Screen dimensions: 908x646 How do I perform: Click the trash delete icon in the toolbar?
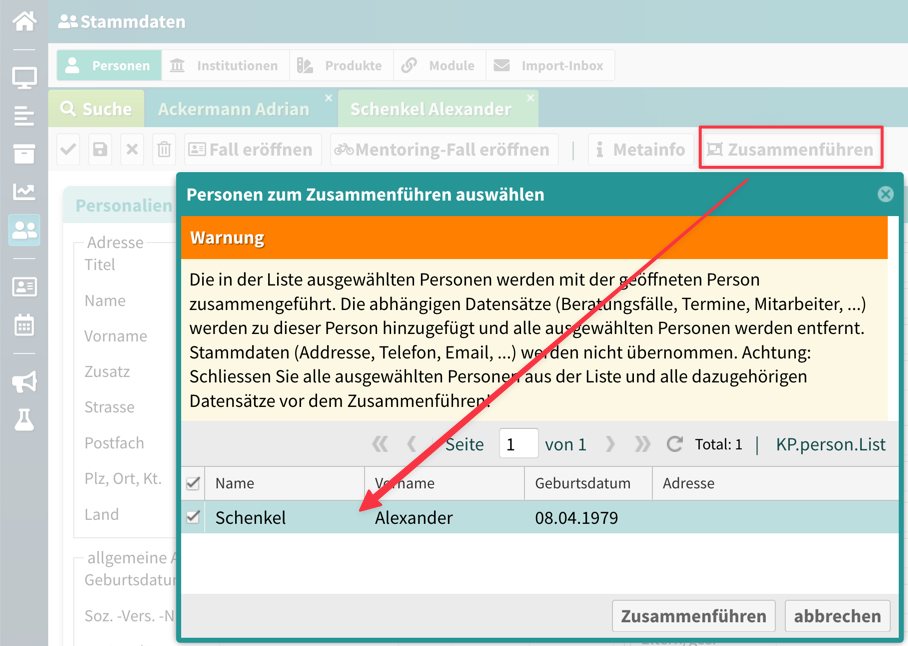tap(164, 150)
